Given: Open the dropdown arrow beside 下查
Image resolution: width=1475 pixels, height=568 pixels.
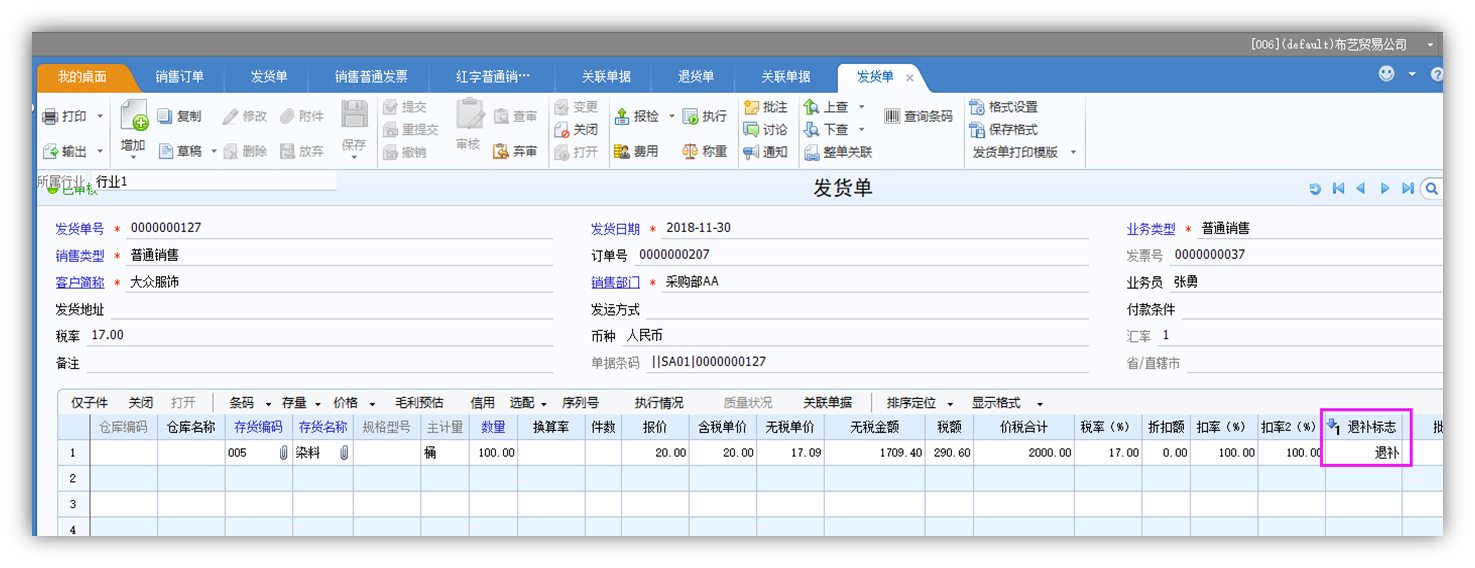Looking at the screenshot, I should click(861, 130).
